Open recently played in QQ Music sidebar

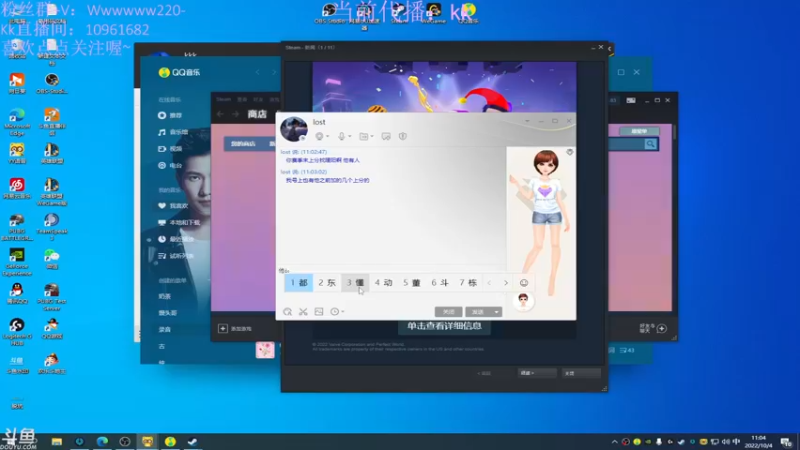[176, 239]
